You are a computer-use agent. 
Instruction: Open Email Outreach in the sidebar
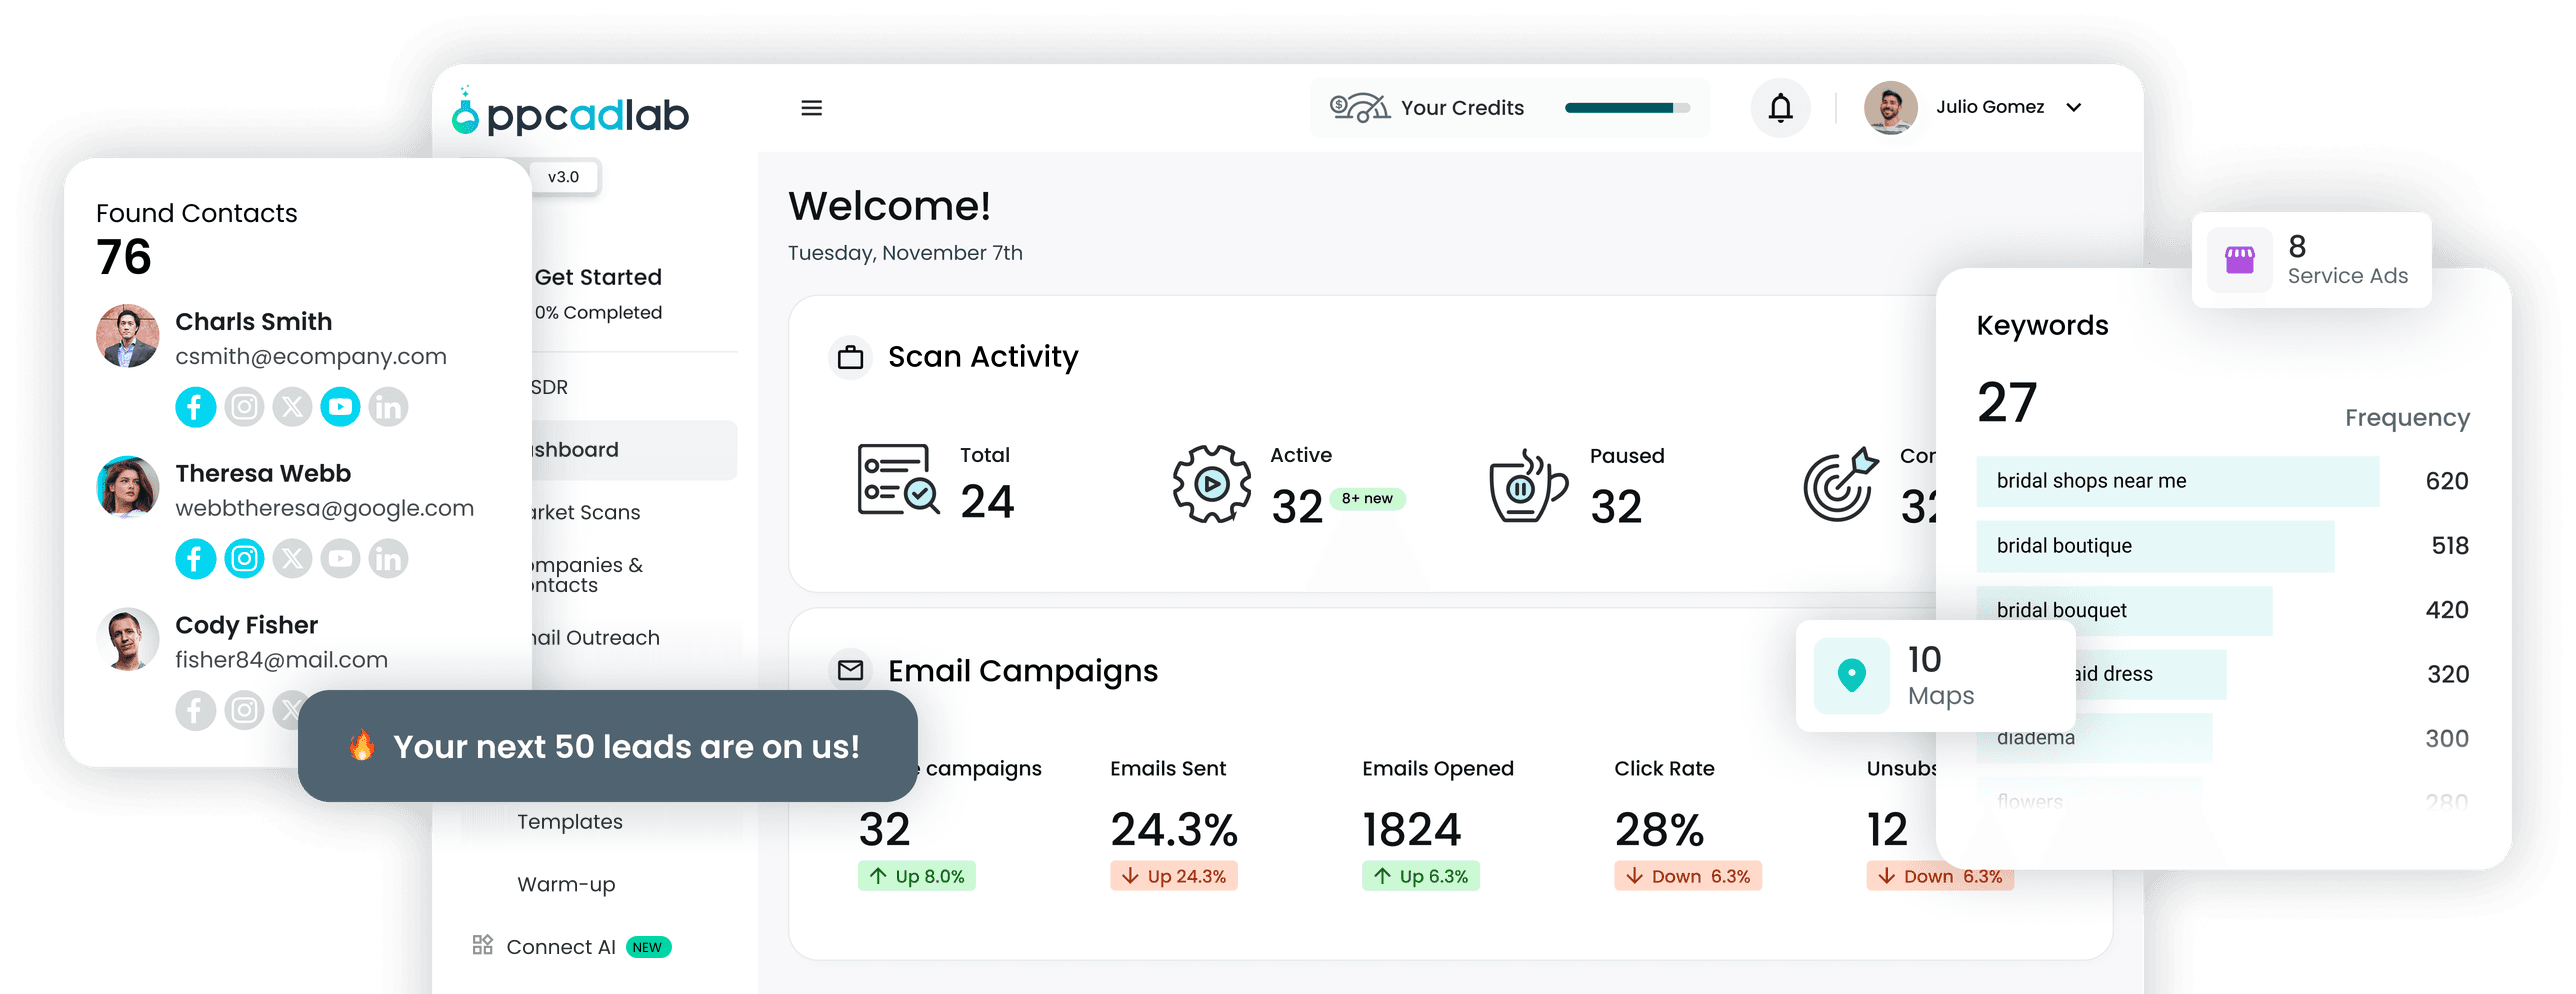point(595,637)
